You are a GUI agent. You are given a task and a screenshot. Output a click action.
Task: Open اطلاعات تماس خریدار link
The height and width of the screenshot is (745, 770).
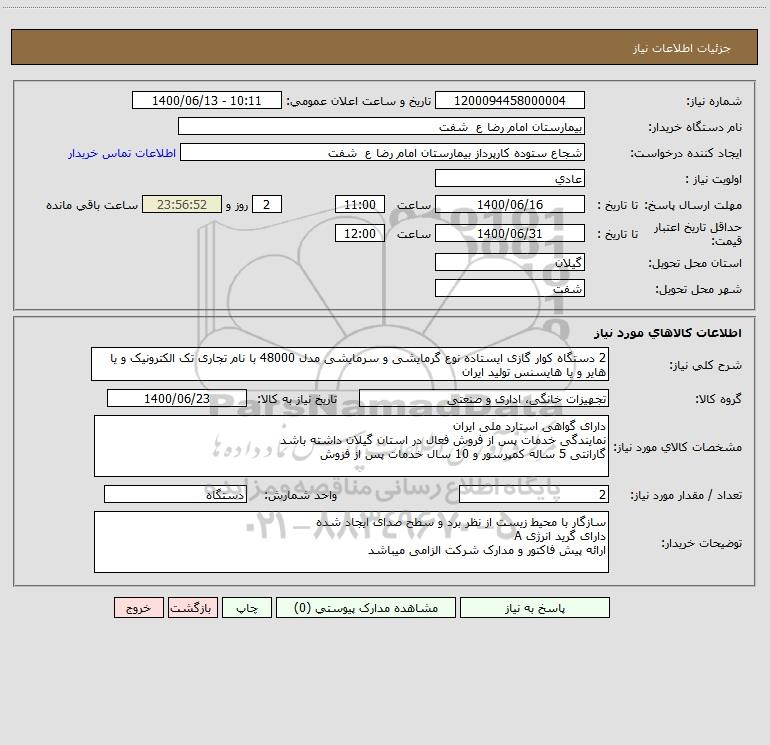[x=122, y=153]
